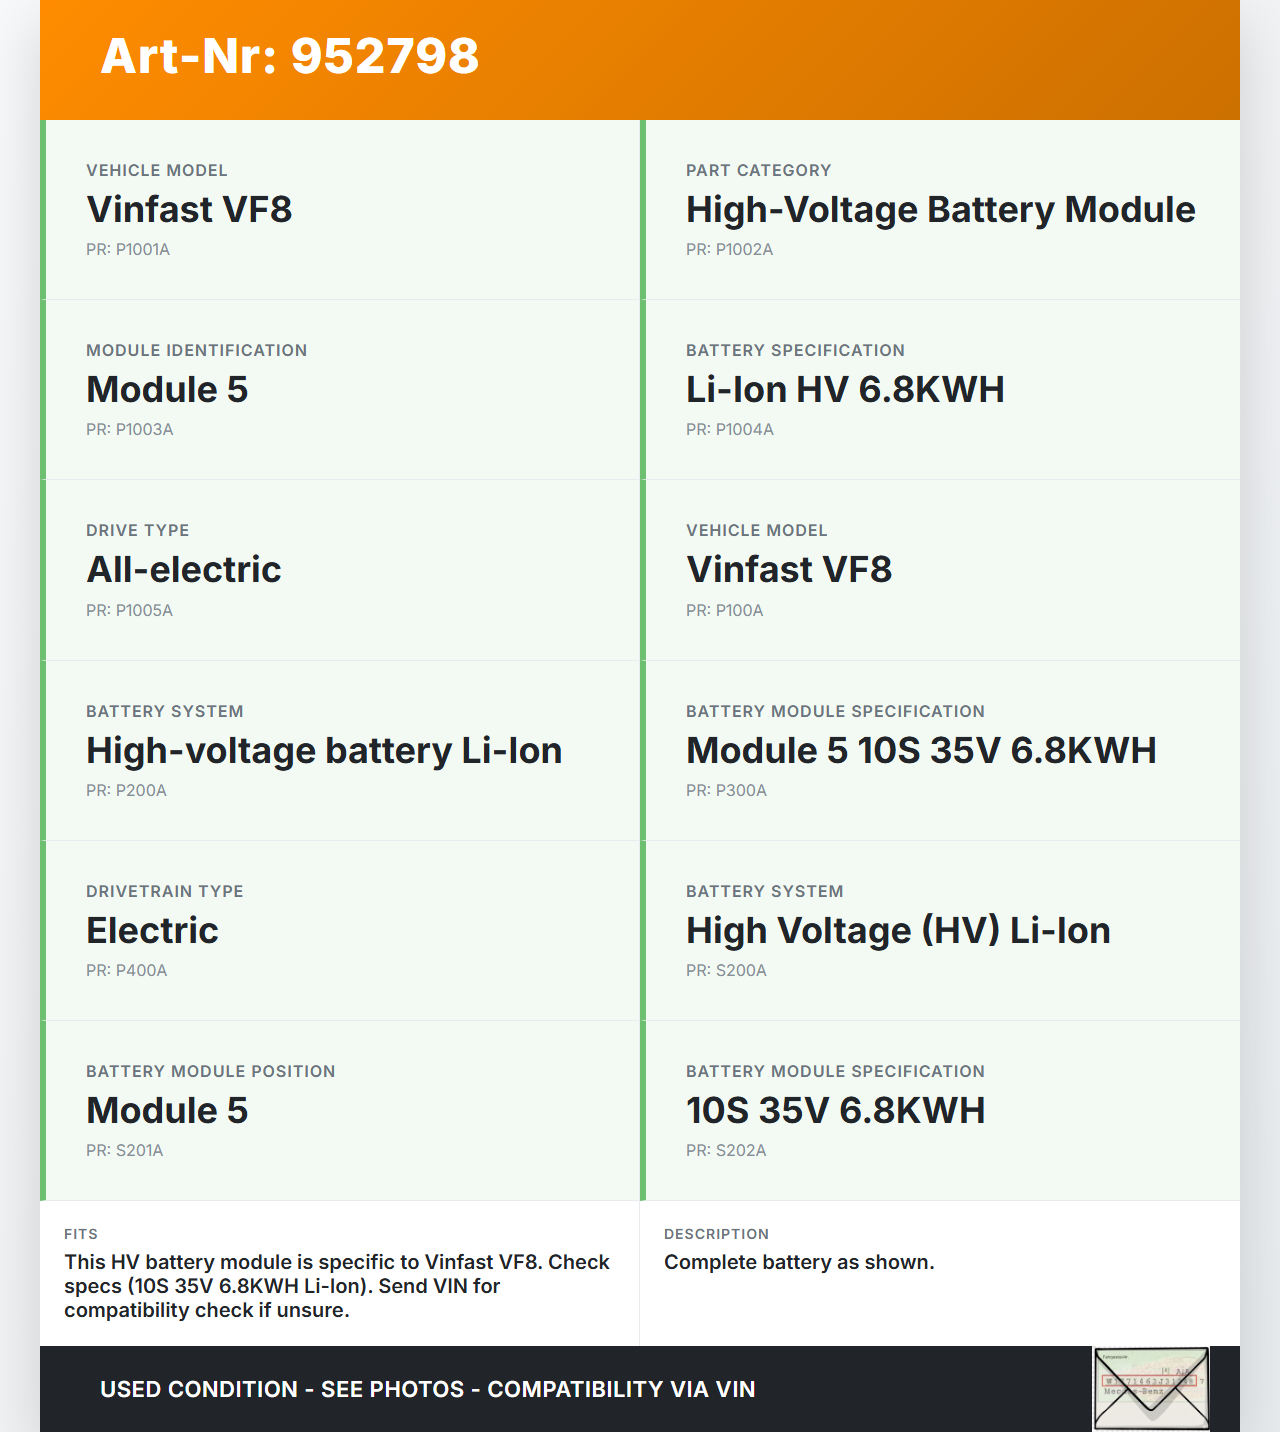1280x1433 pixels.
Task: Click the 'Complete battery as shown.' description
Action: coord(799,1262)
